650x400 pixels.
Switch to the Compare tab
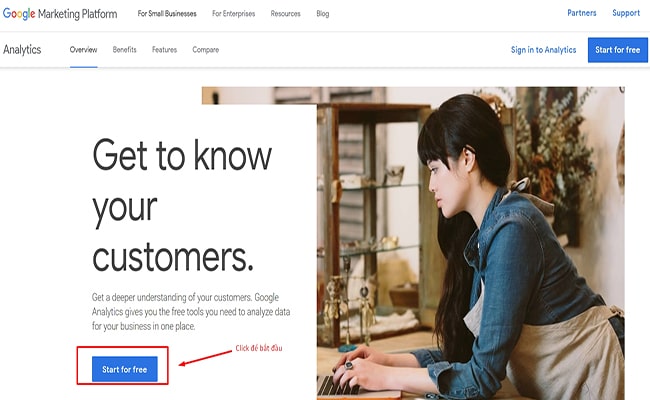coord(205,49)
